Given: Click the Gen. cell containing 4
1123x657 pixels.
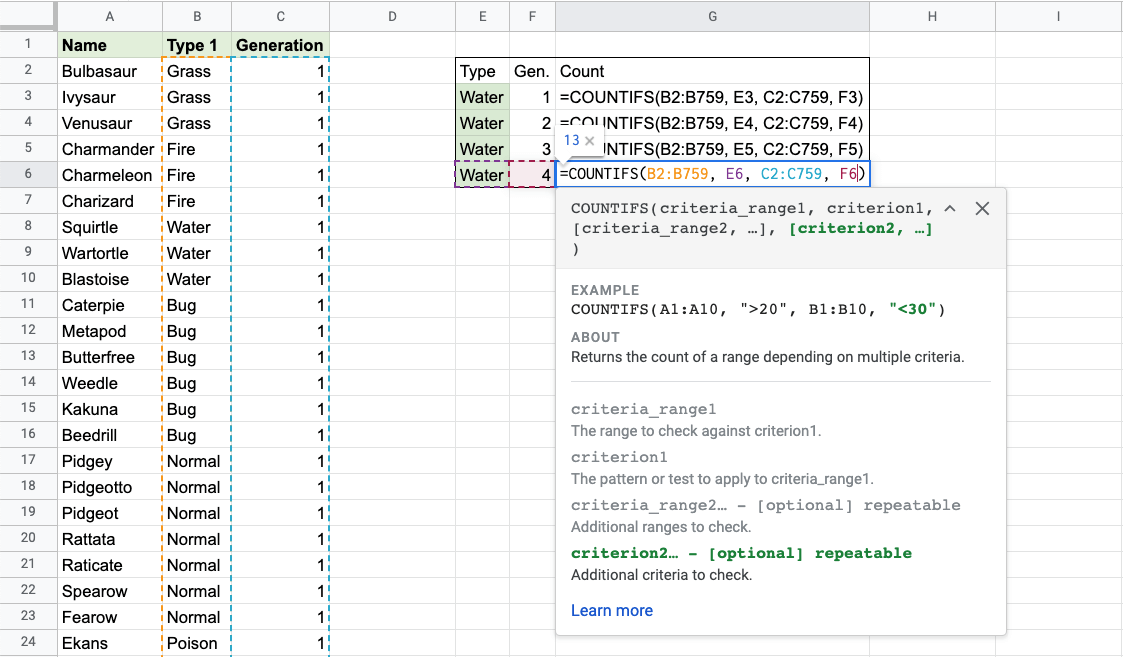Looking at the screenshot, I should click(x=532, y=175).
